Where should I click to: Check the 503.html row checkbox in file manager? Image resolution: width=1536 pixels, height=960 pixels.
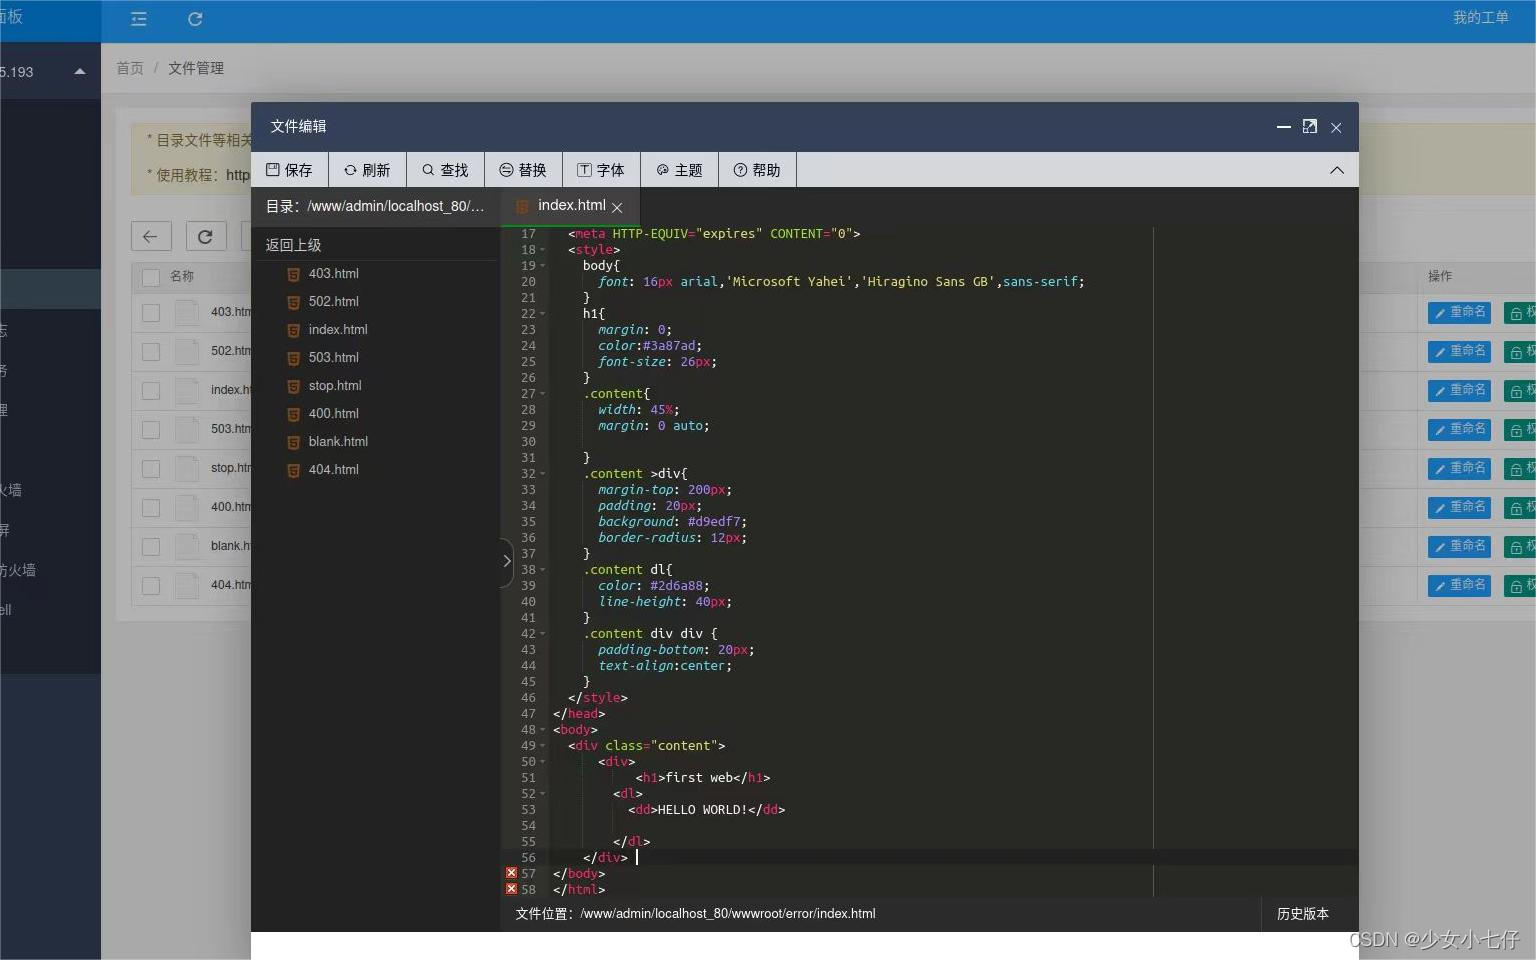(x=151, y=430)
